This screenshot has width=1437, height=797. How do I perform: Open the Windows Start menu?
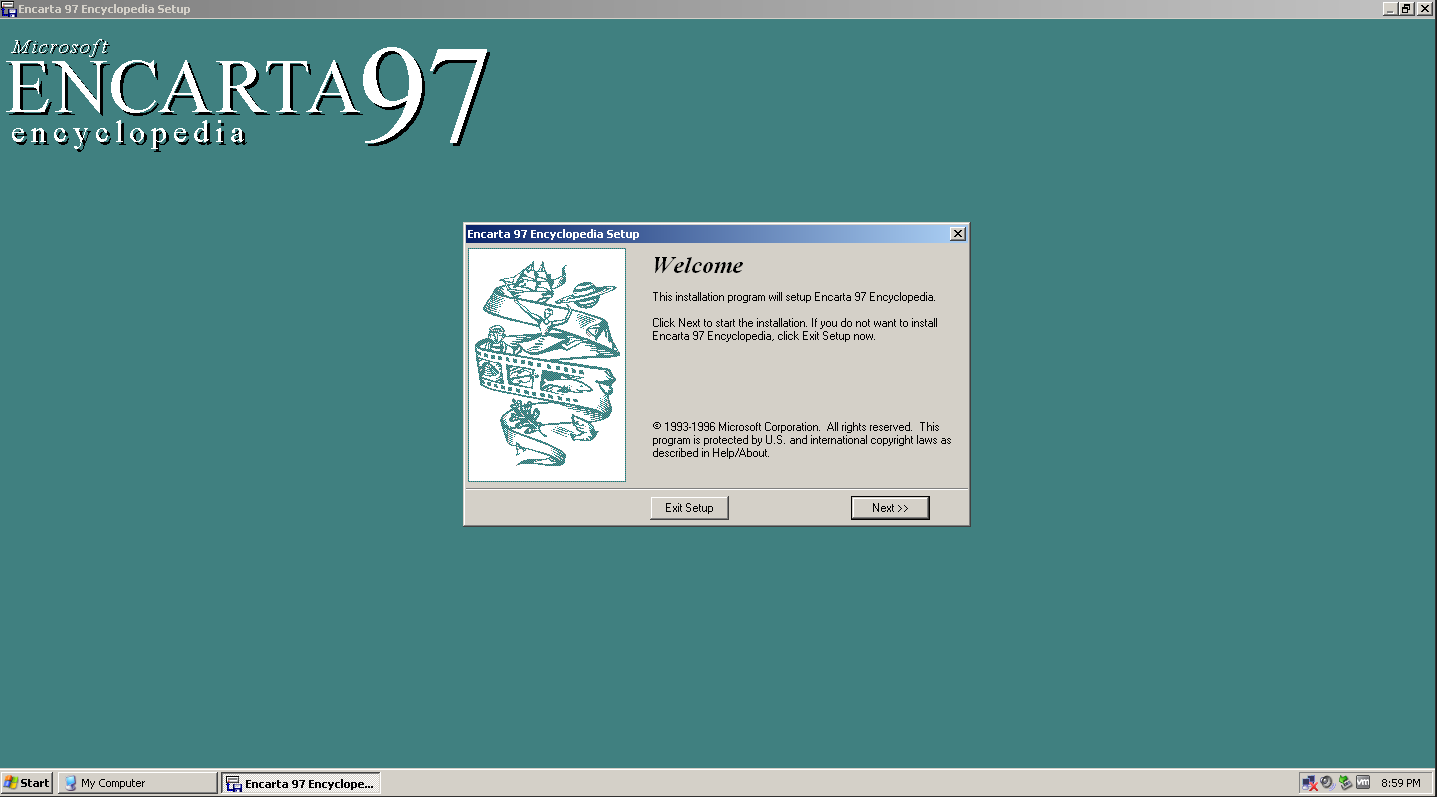coord(27,783)
